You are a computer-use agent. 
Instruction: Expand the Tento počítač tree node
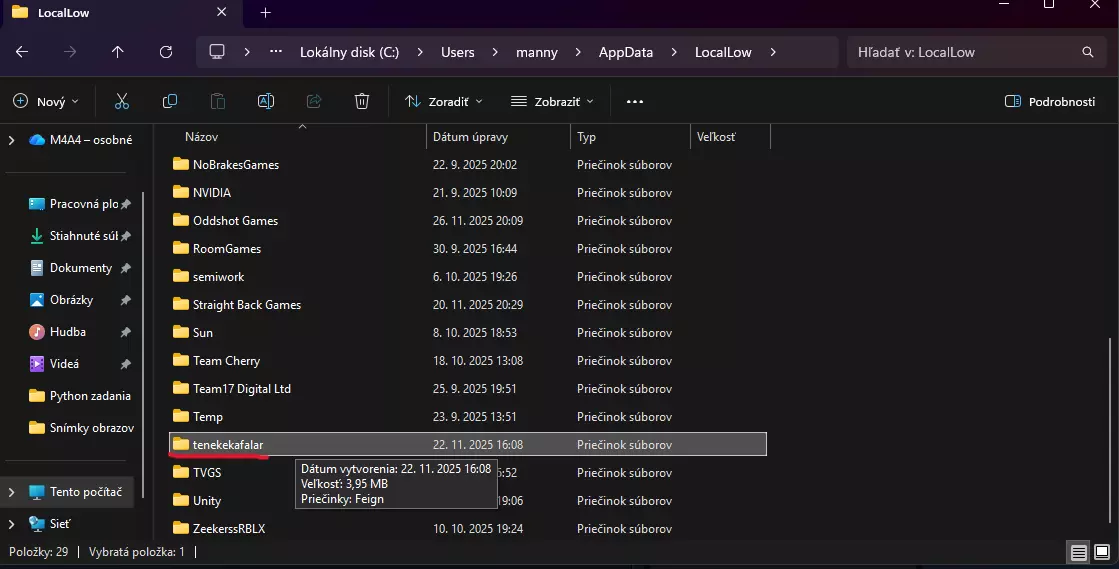[x=11, y=492]
